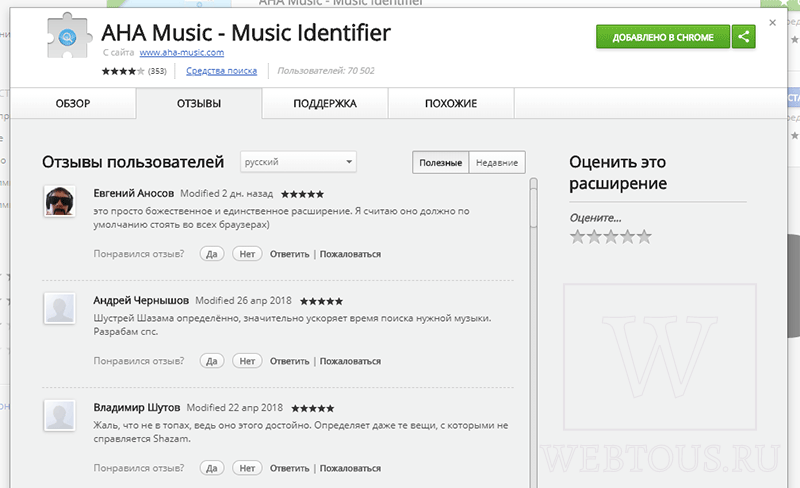Click "Нет" under Владимир Шутов's review

click(x=247, y=468)
